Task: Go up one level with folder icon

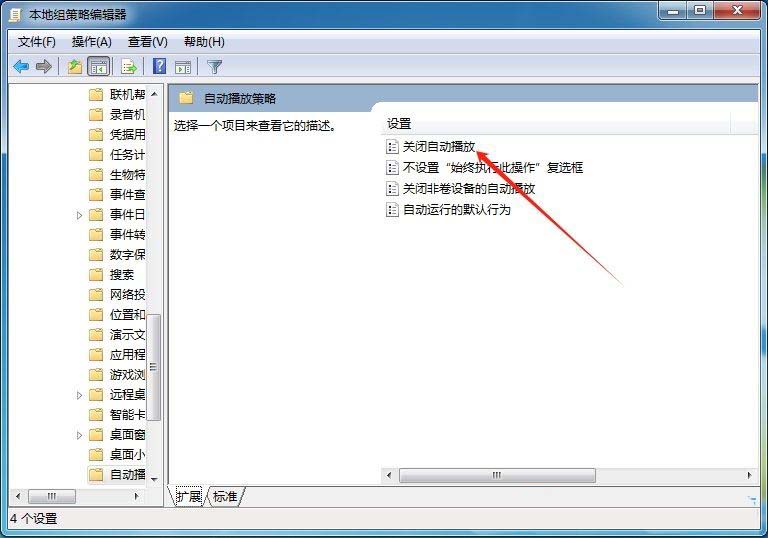Action: pos(74,66)
